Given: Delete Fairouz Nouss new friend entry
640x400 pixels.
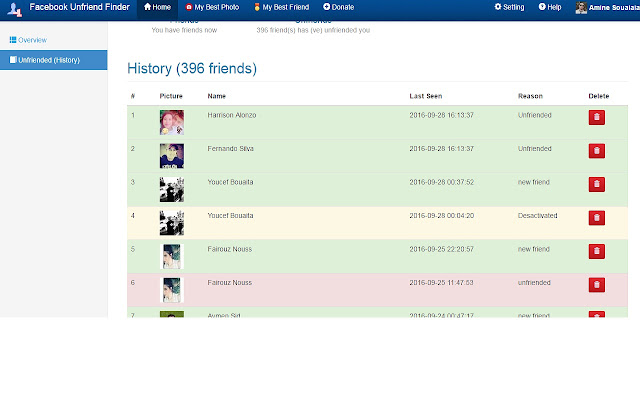Looking at the screenshot, I should tap(596, 251).
